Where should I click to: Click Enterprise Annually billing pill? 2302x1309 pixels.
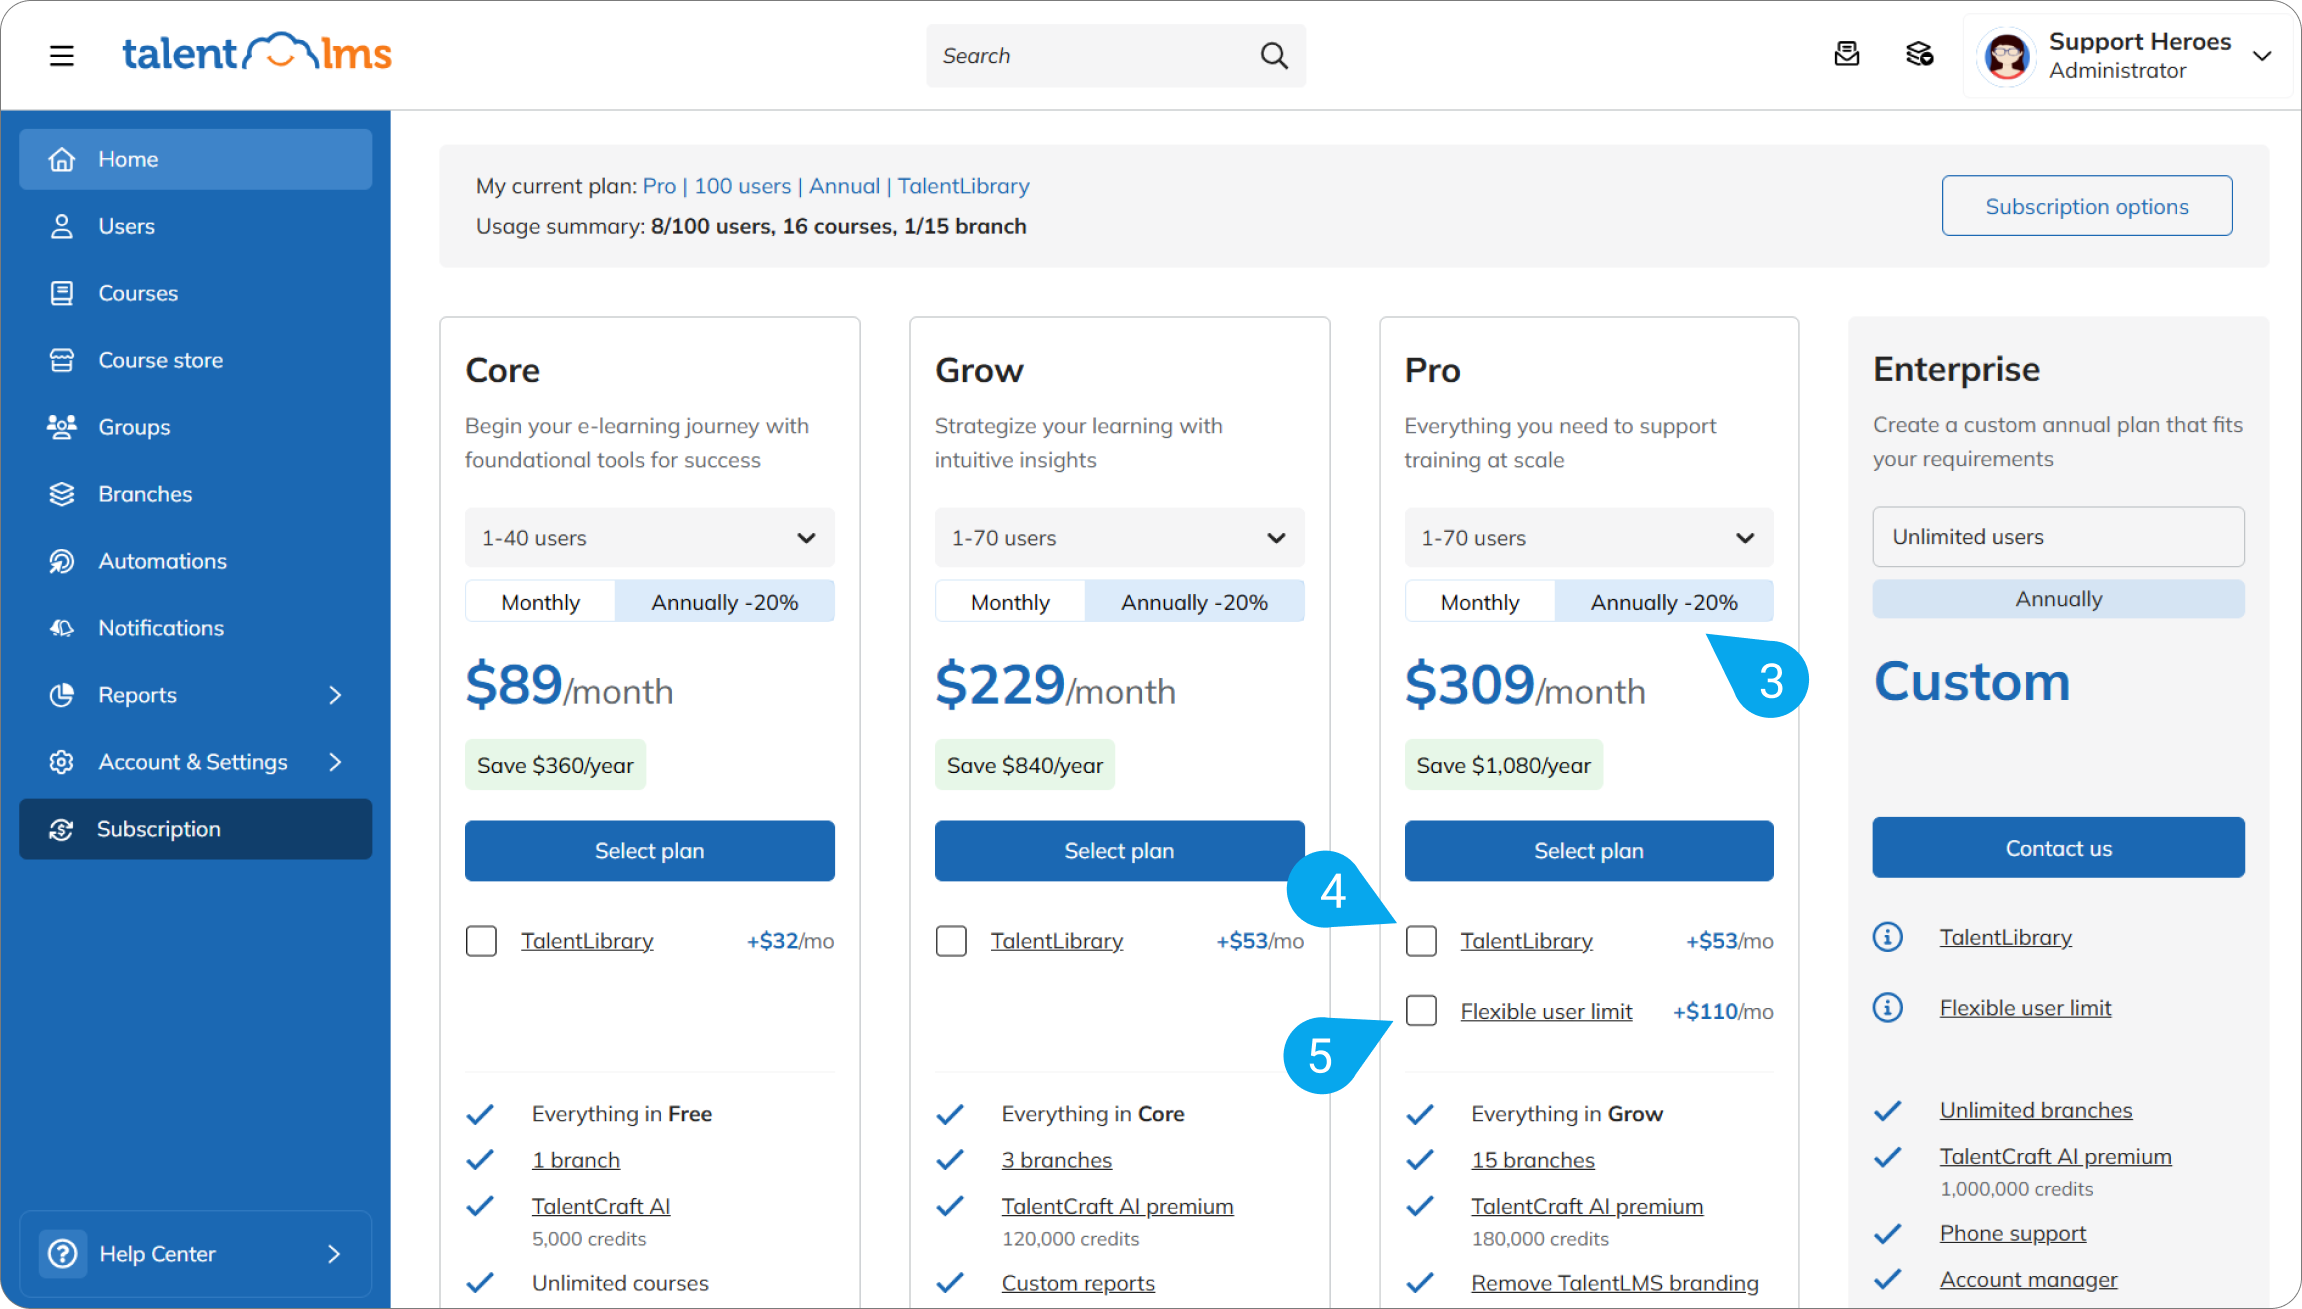[x=2058, y=599]
